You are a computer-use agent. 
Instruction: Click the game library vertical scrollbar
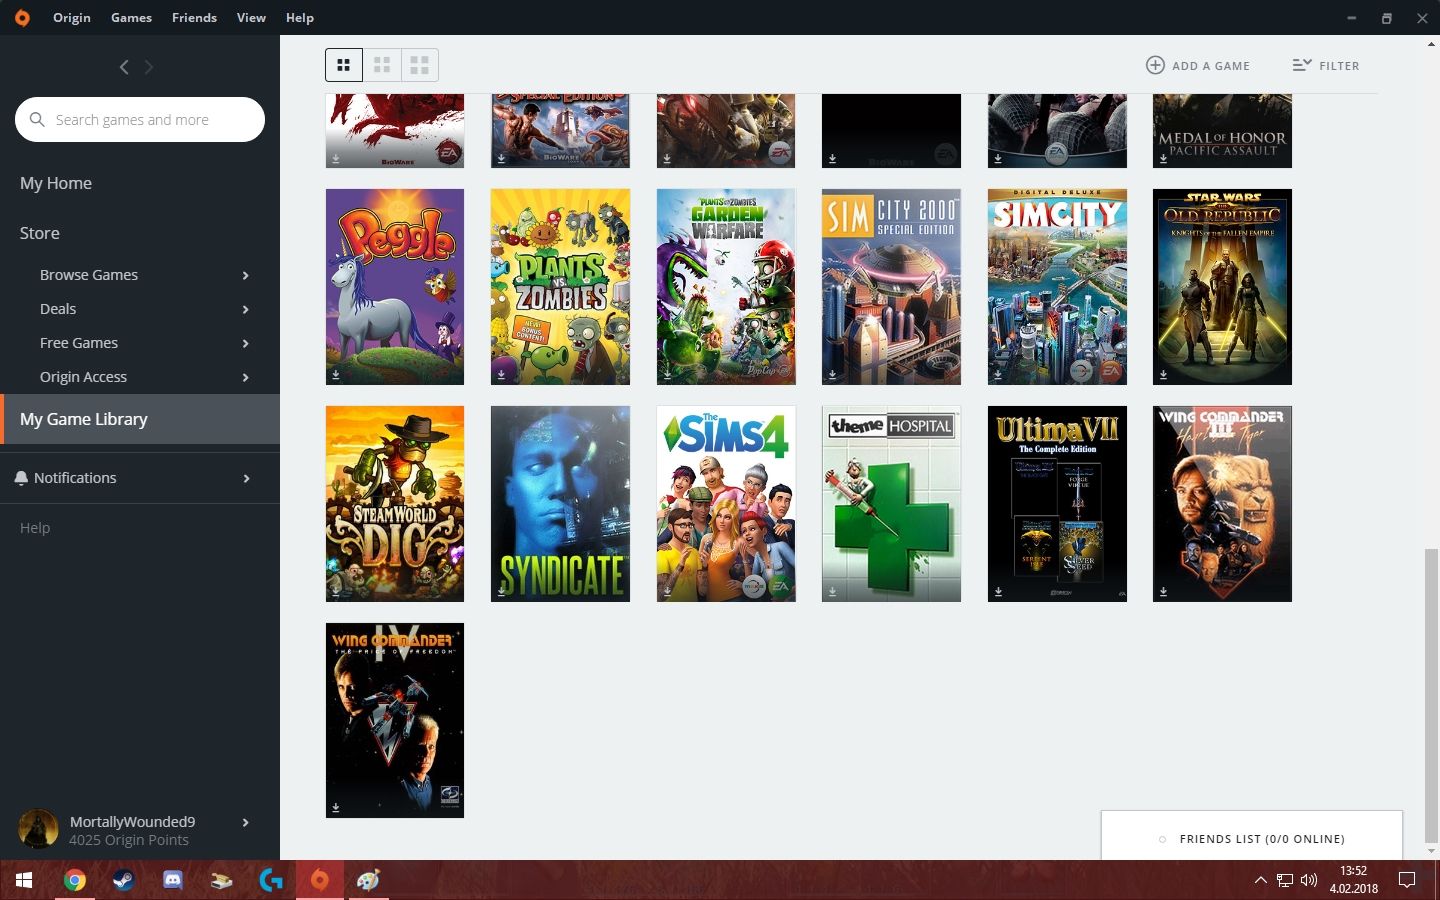[x=1431, y=695]
